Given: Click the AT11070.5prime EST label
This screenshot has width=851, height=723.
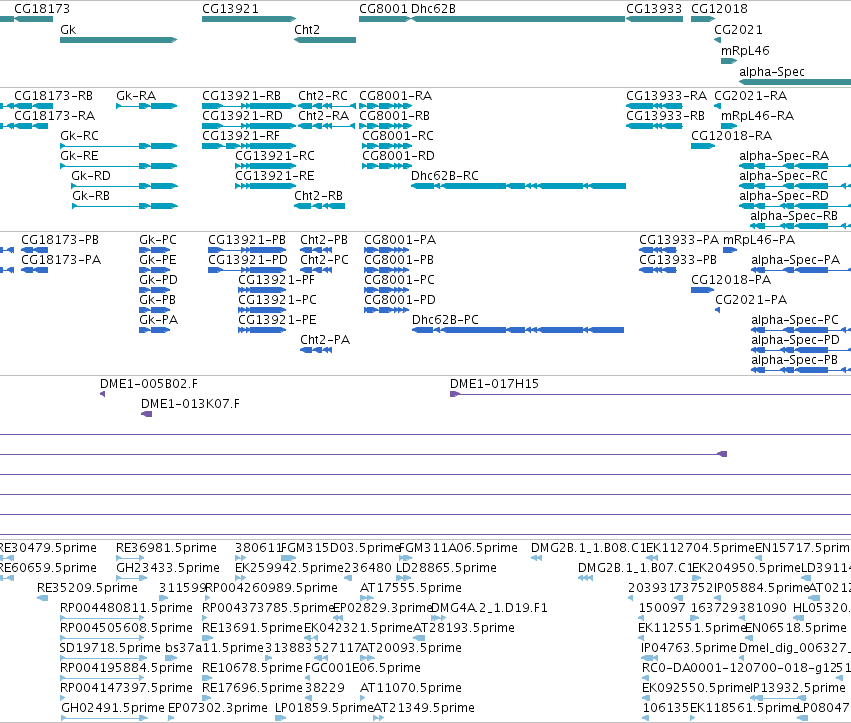Looking at the screenshot, I should (x=411, y=688).
